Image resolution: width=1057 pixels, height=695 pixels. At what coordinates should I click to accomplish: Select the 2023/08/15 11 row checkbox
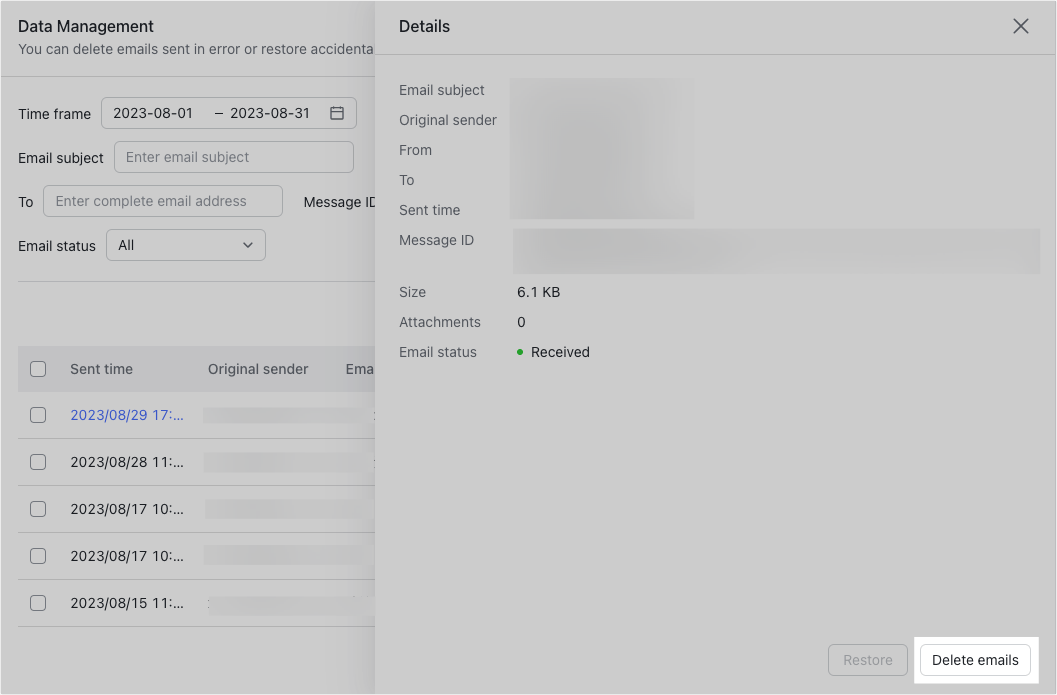pyautogui.click(x=38, y=603)
